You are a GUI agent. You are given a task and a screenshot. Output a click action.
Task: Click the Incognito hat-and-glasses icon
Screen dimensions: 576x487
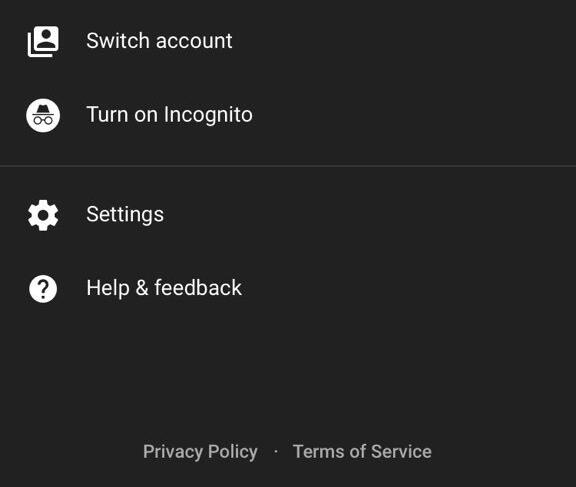coord(43,115)
